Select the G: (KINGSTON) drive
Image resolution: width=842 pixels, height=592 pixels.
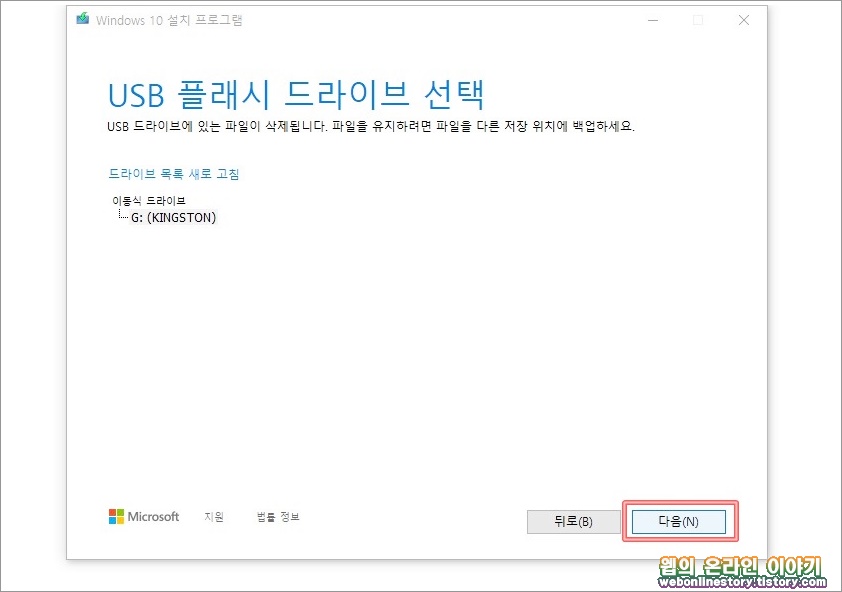point(173,218)
